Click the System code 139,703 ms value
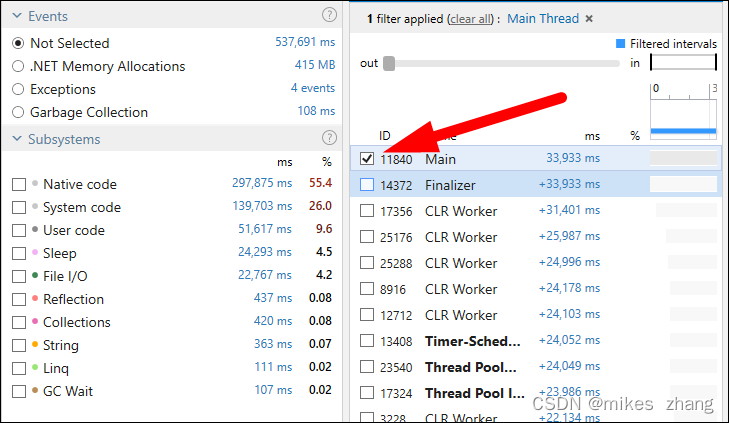The width and height of the screenshot is (729, 423). tap(262, 206)
